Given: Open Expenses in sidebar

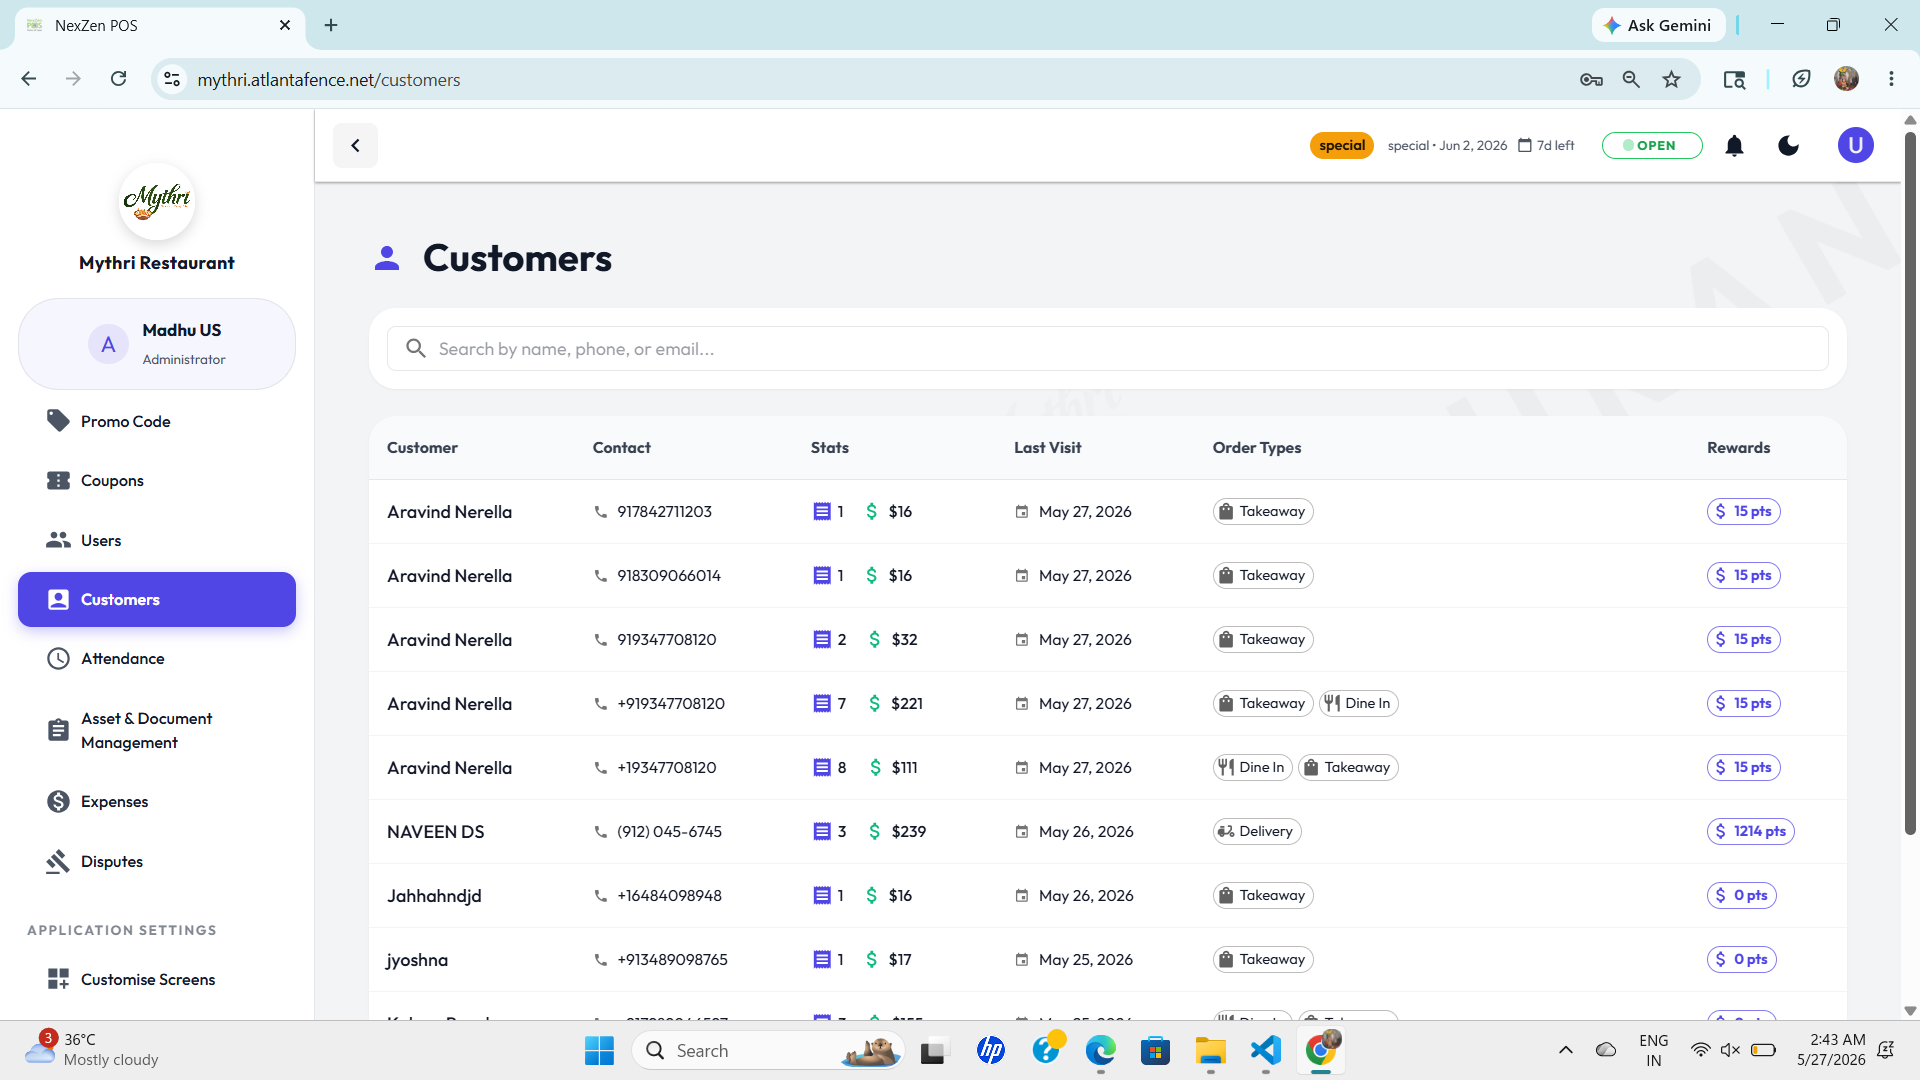Looking at the screenshot, I should [157, 802].
